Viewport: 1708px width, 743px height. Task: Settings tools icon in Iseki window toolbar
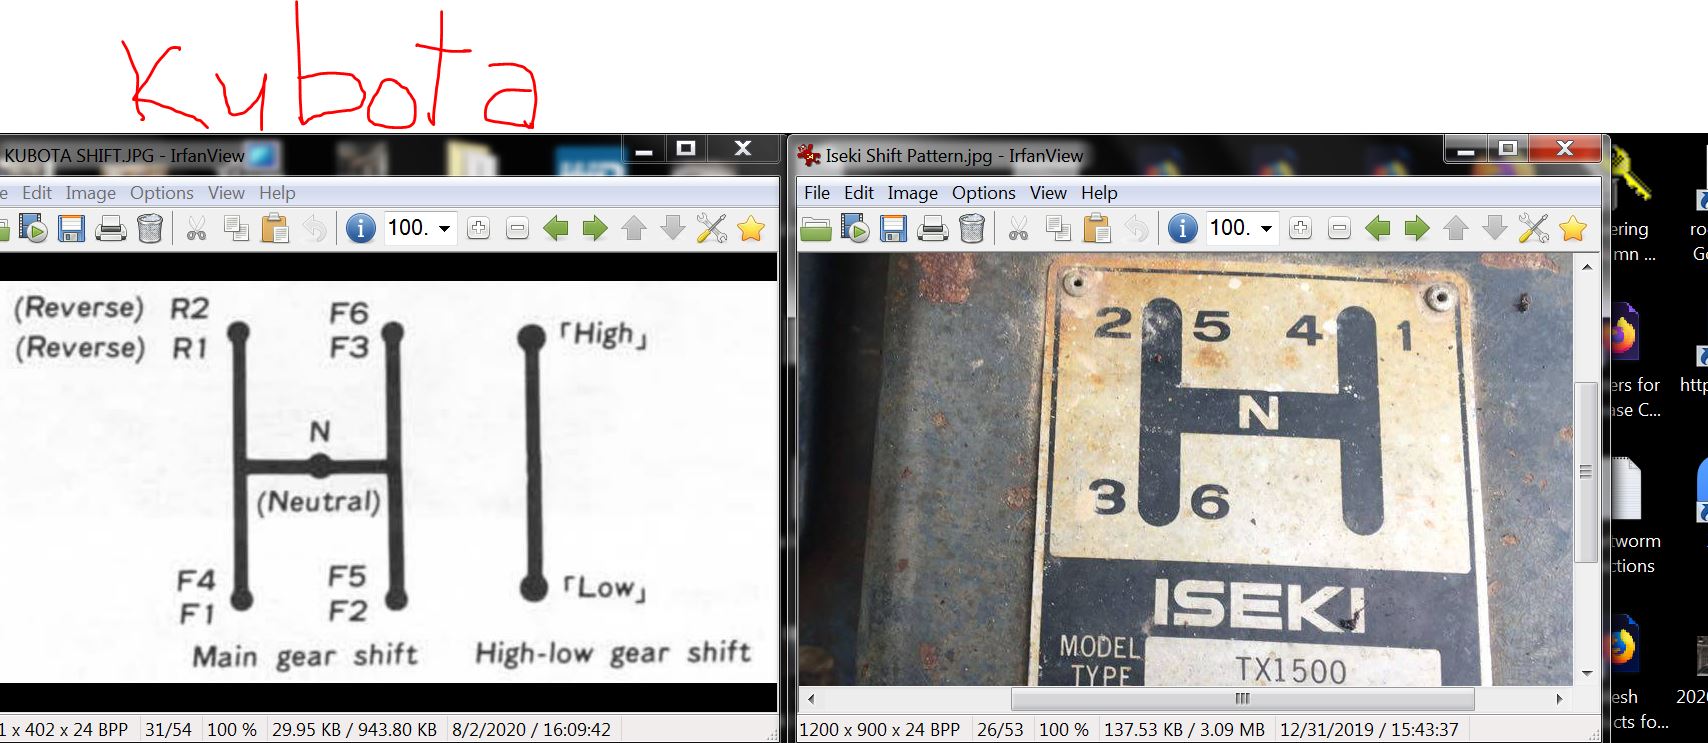tap(1533, 229)
